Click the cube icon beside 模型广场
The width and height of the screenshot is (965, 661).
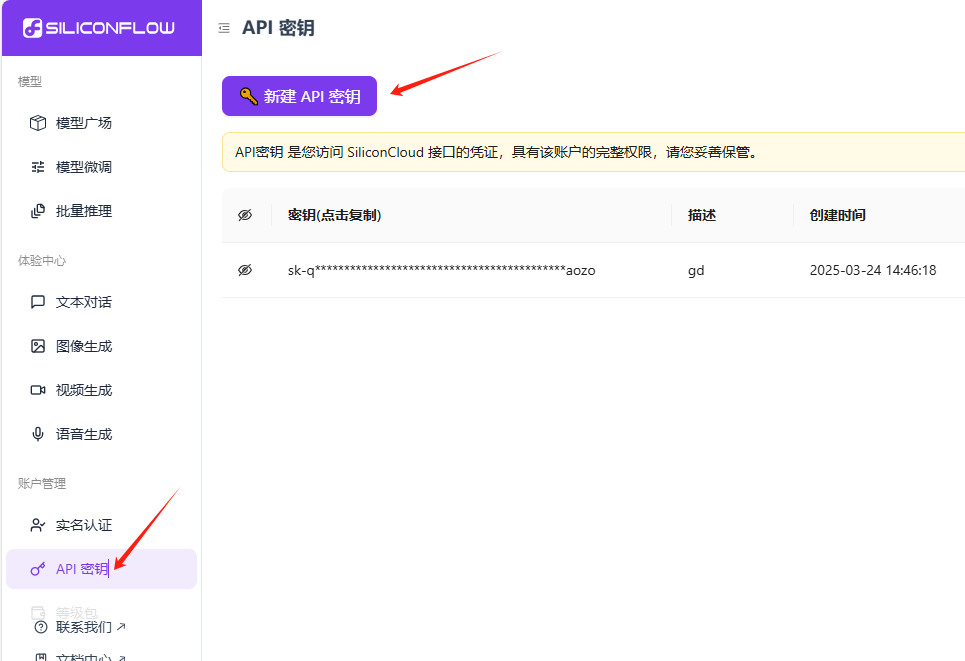click(38, 123)
